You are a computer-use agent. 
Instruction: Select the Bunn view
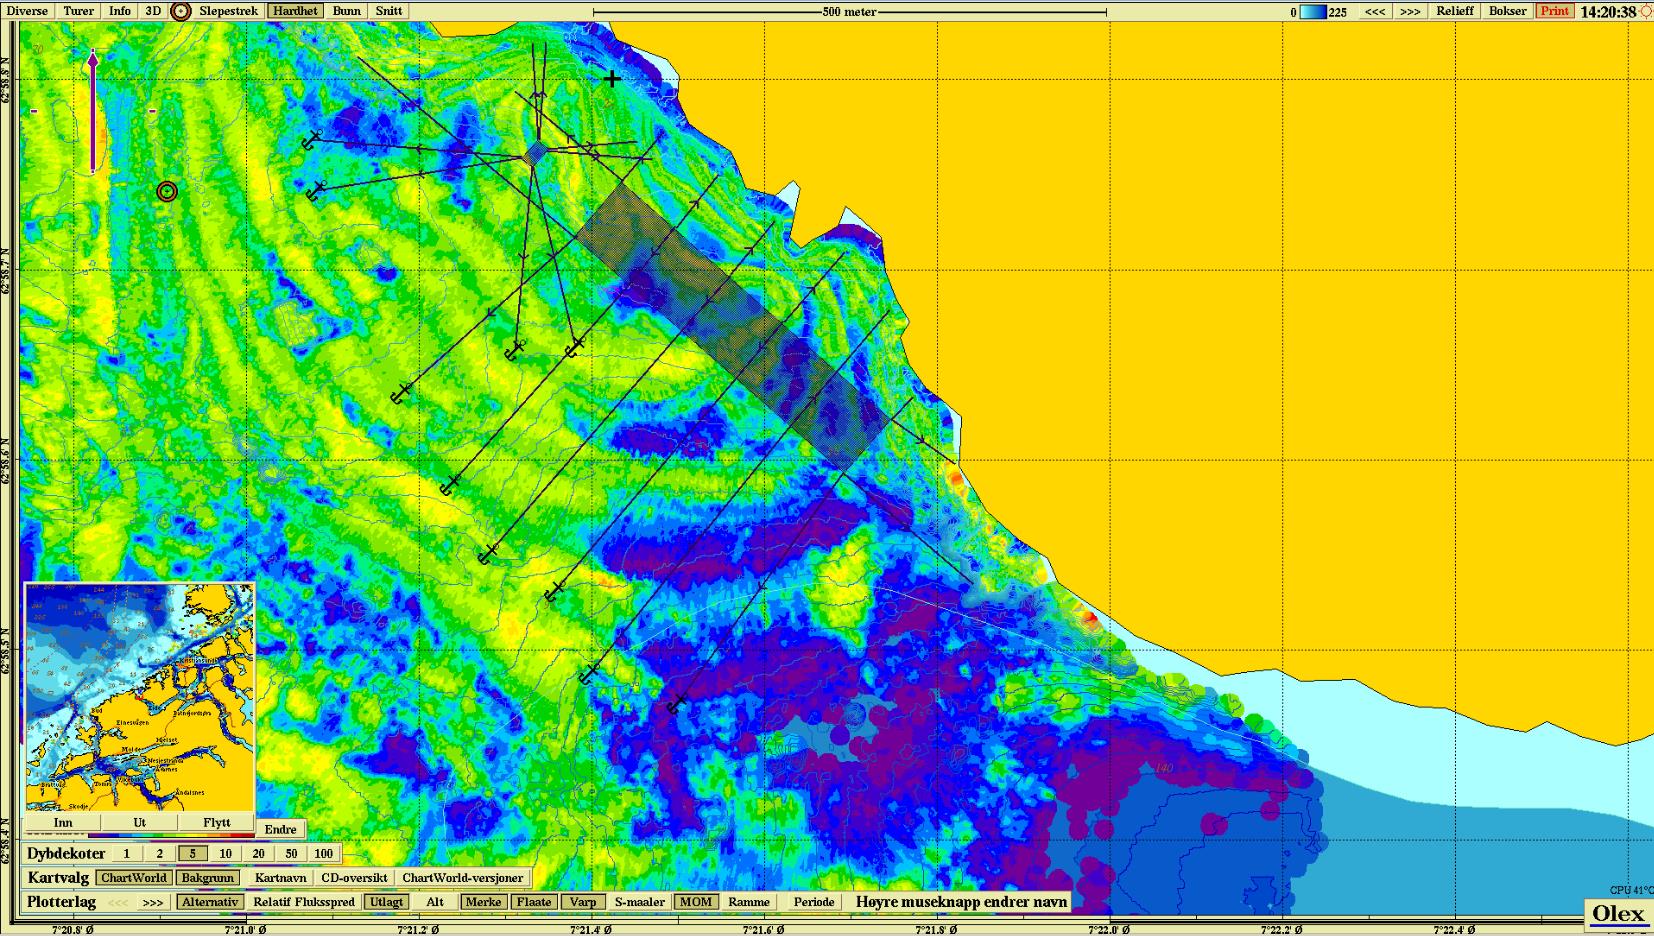(347, 11)
